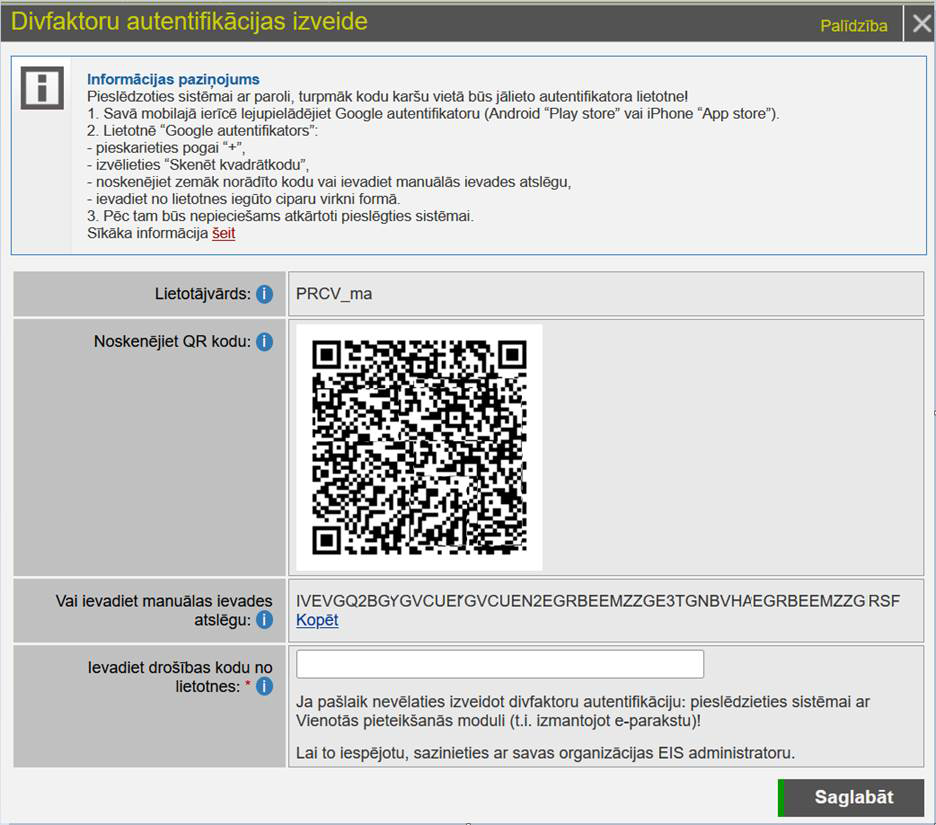Click Kopēt to copy the manual key
The width and height of the screenshot is (936, 825).
(317, 620)
